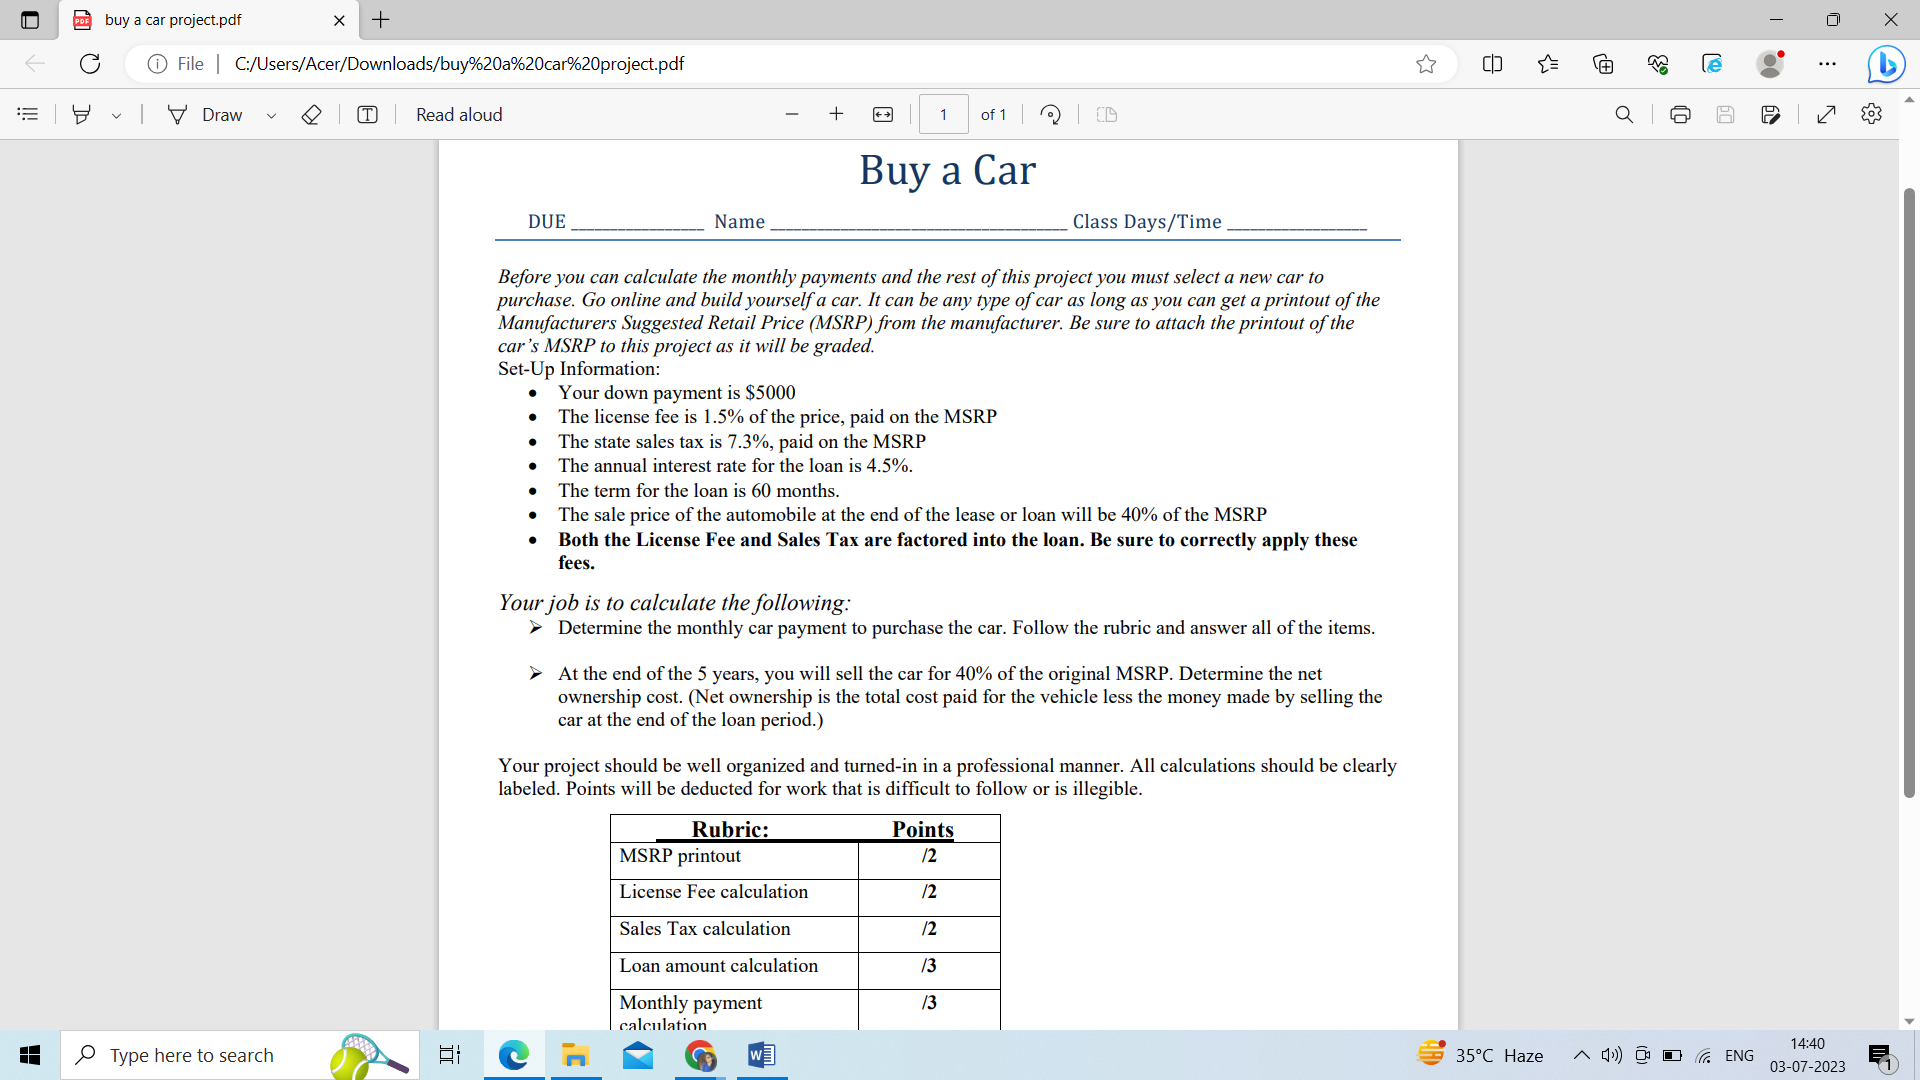Open the Settings and more menu
Viewport: 1920px width, 1080px height.
1828,63
